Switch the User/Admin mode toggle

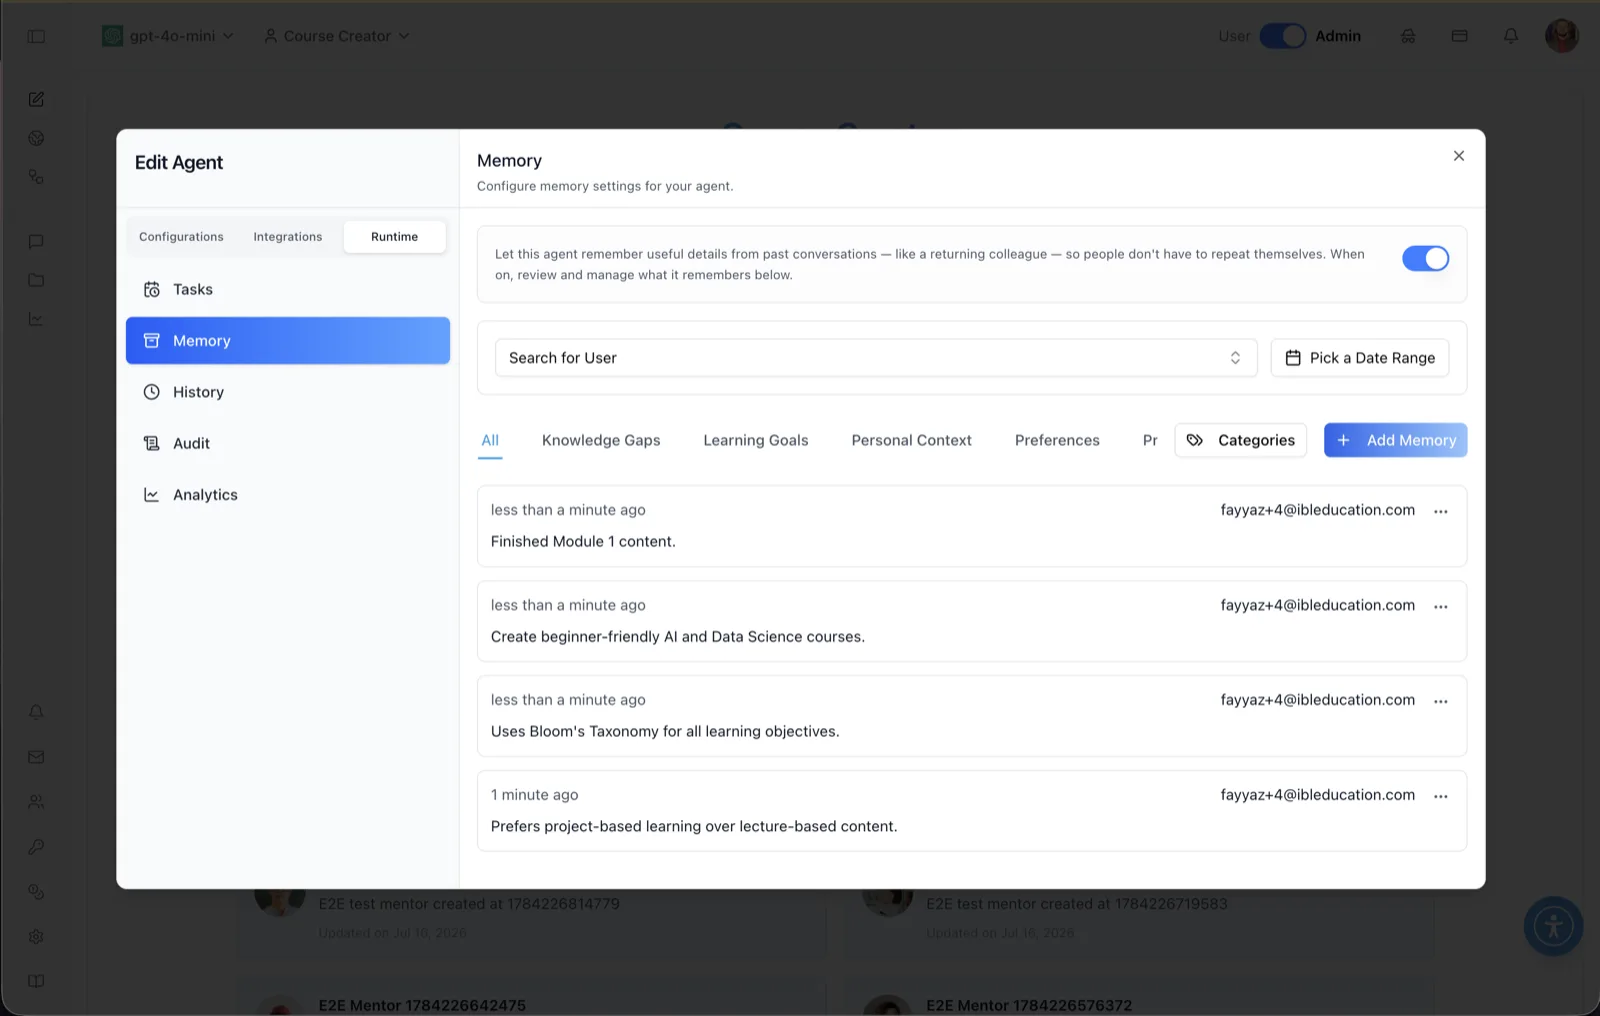(1282, 36)
